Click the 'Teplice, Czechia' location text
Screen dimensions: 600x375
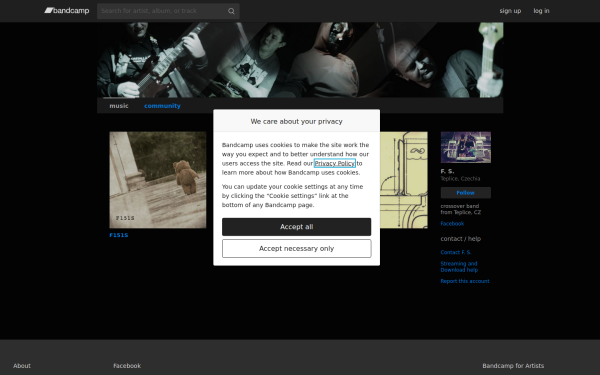pyautogui.click(x=460, y=179)
